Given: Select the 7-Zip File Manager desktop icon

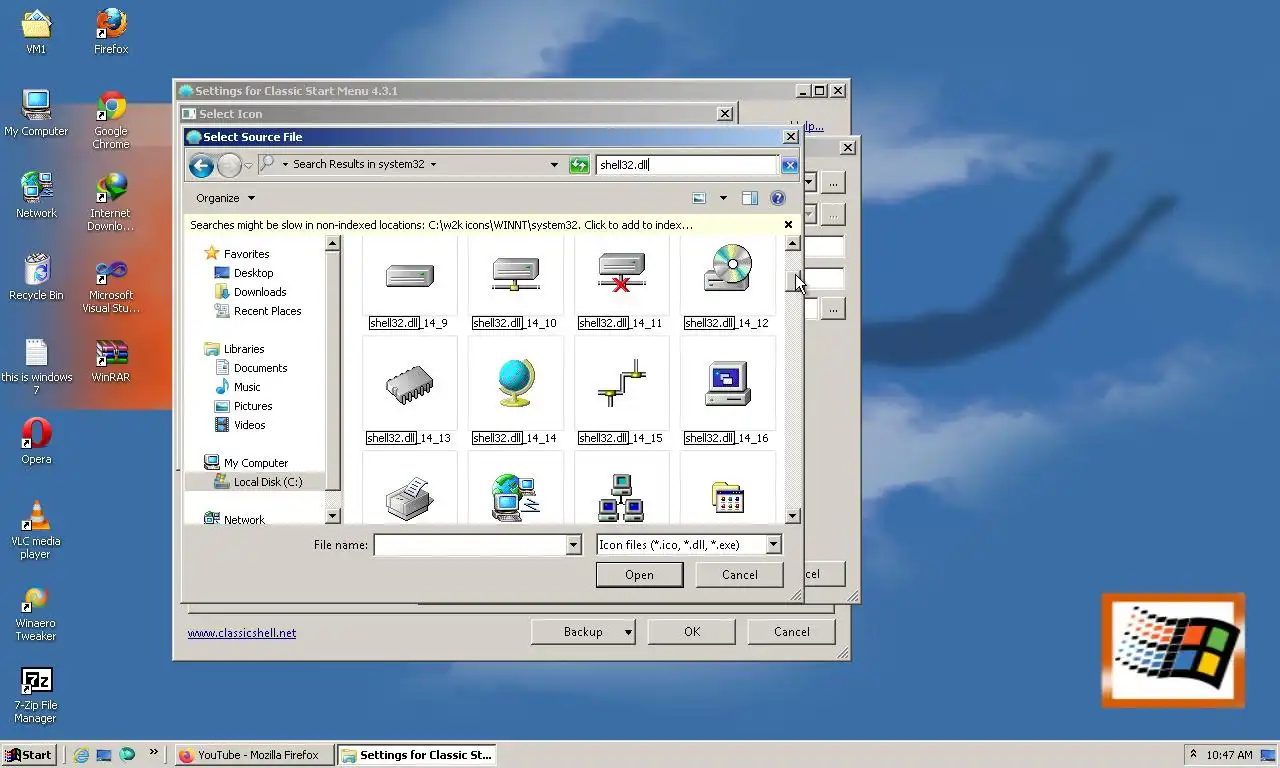Looking at the screenshot, I should [x=36, y=695].
